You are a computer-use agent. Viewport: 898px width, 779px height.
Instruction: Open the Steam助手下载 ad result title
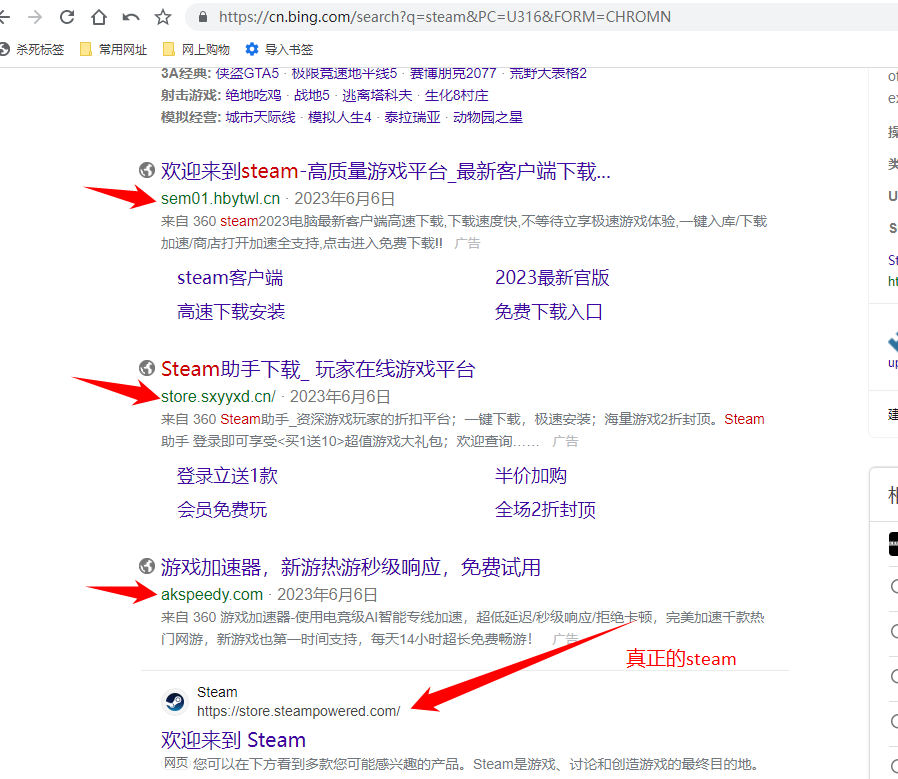pos(317,369)
